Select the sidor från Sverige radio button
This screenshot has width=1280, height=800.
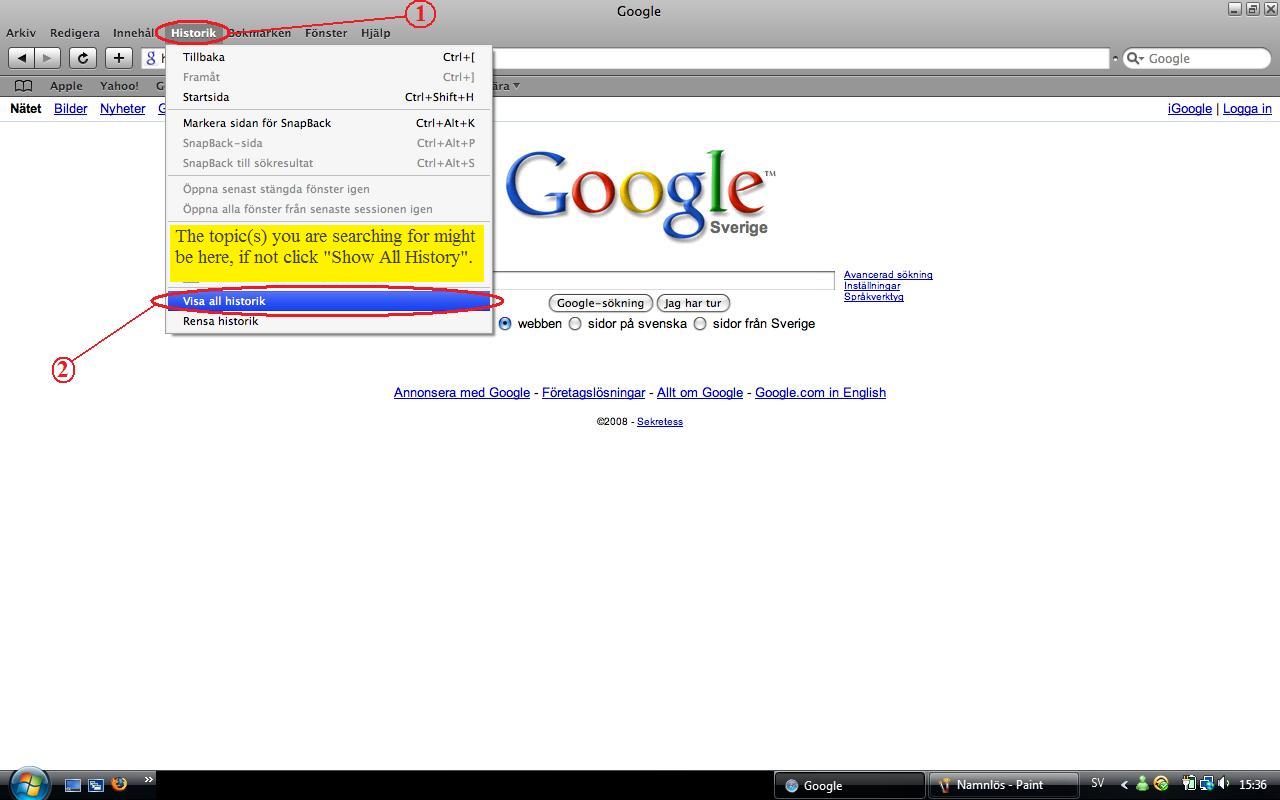point(700,323)
